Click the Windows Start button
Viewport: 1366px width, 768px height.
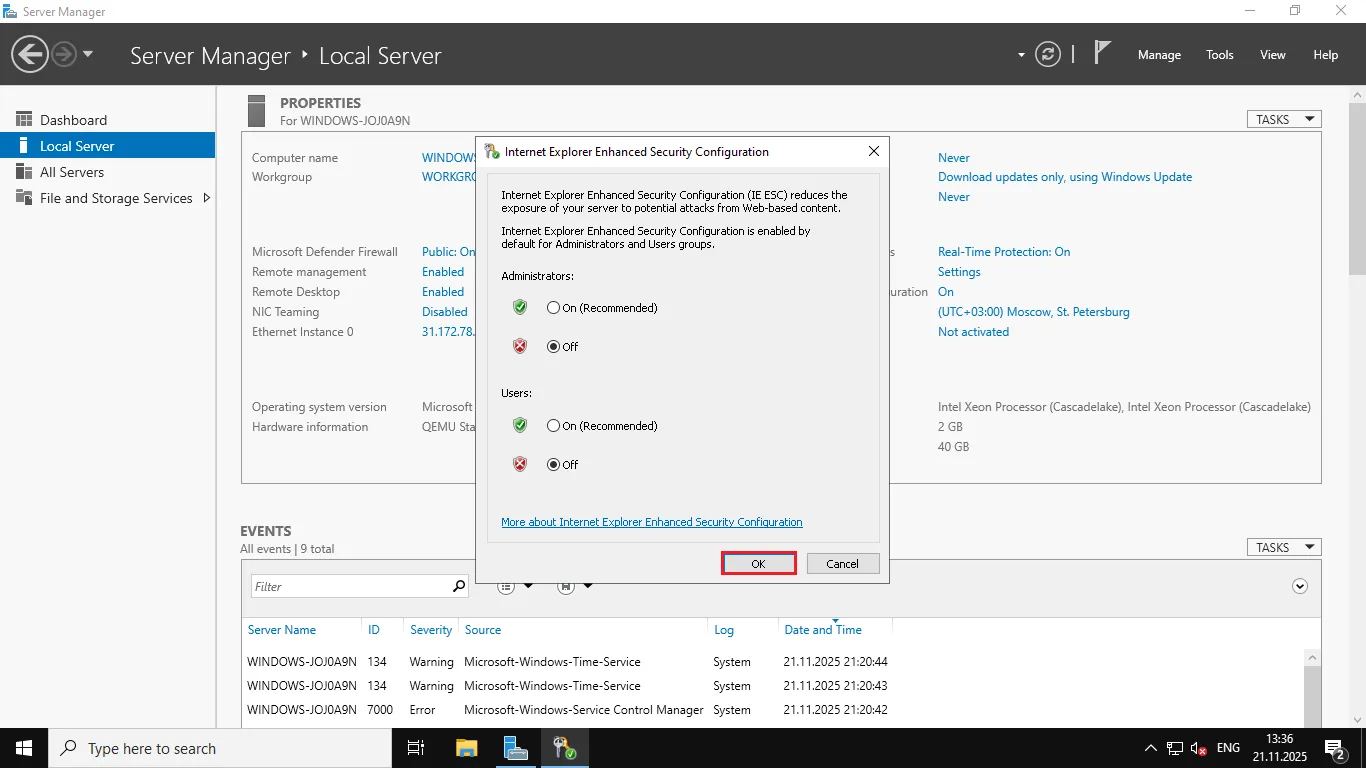23,748
